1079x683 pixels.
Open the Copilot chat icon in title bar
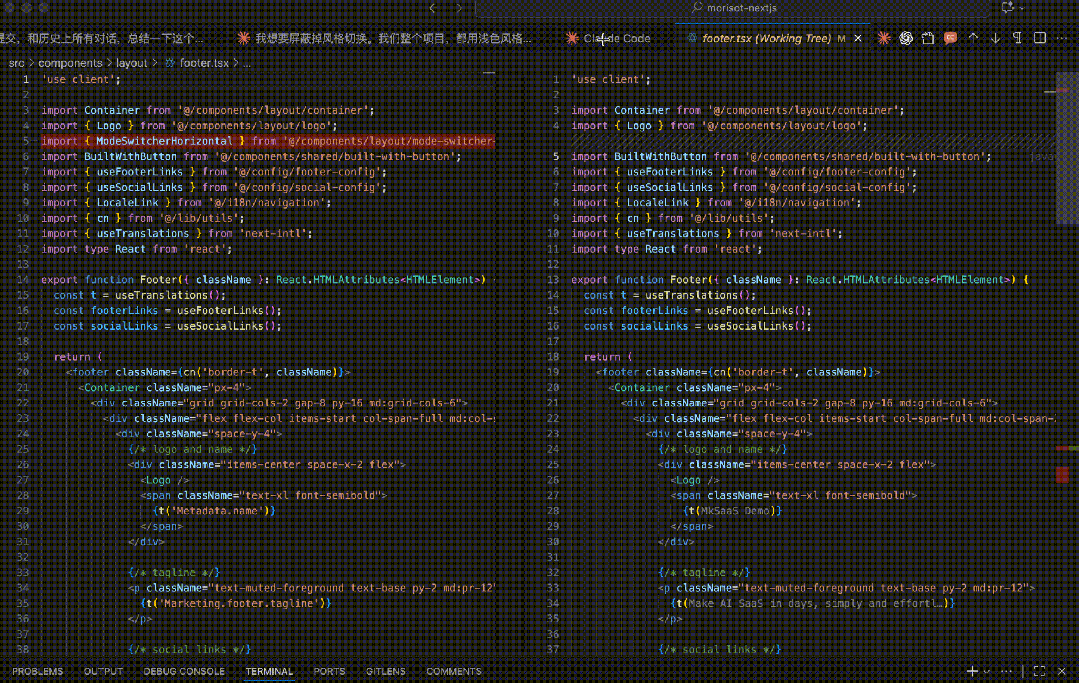click(1007, 8)
